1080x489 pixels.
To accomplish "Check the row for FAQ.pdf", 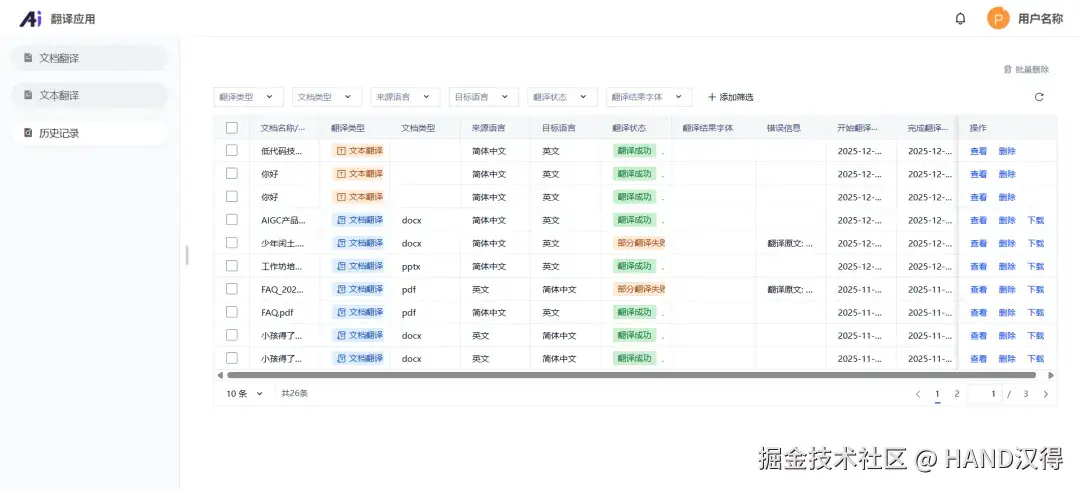I will point(232,312).
